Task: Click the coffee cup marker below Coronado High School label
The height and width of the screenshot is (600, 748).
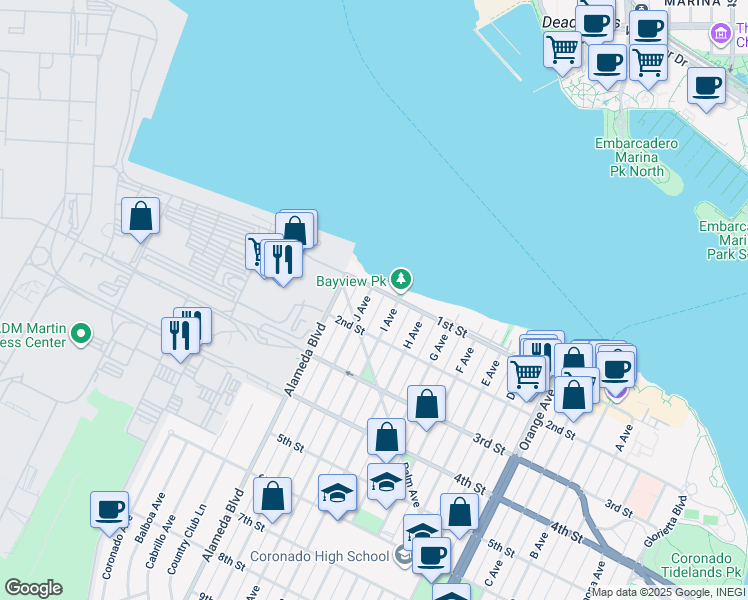Action: tap(432, 555)
